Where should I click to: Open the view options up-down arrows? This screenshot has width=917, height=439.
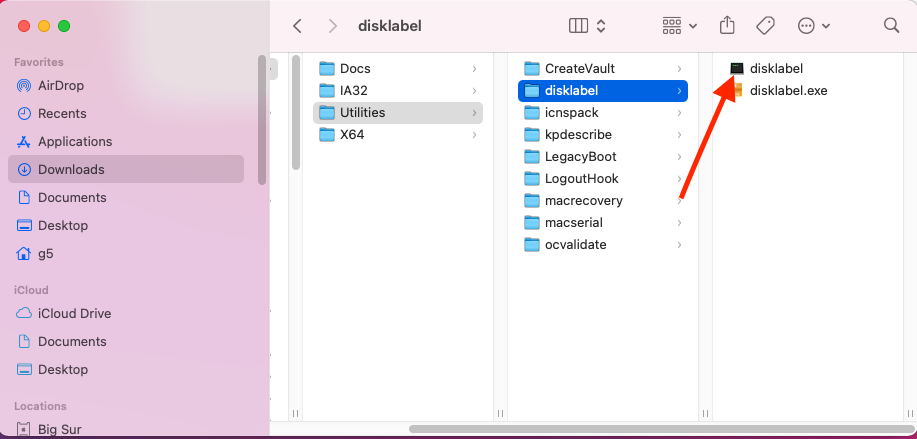click(601, 26)
